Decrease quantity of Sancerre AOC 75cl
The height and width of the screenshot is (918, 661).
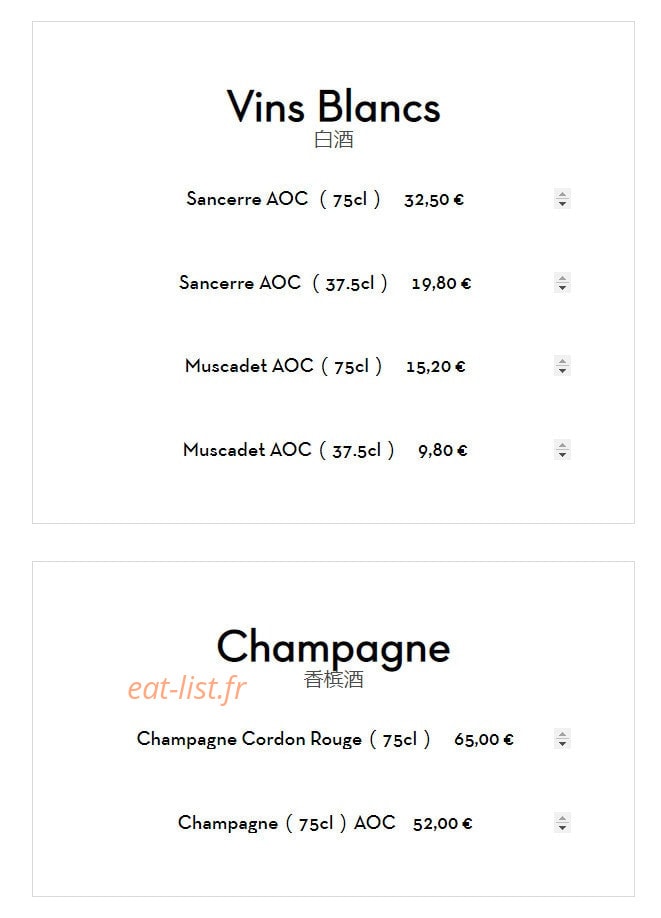click(562, 204)
